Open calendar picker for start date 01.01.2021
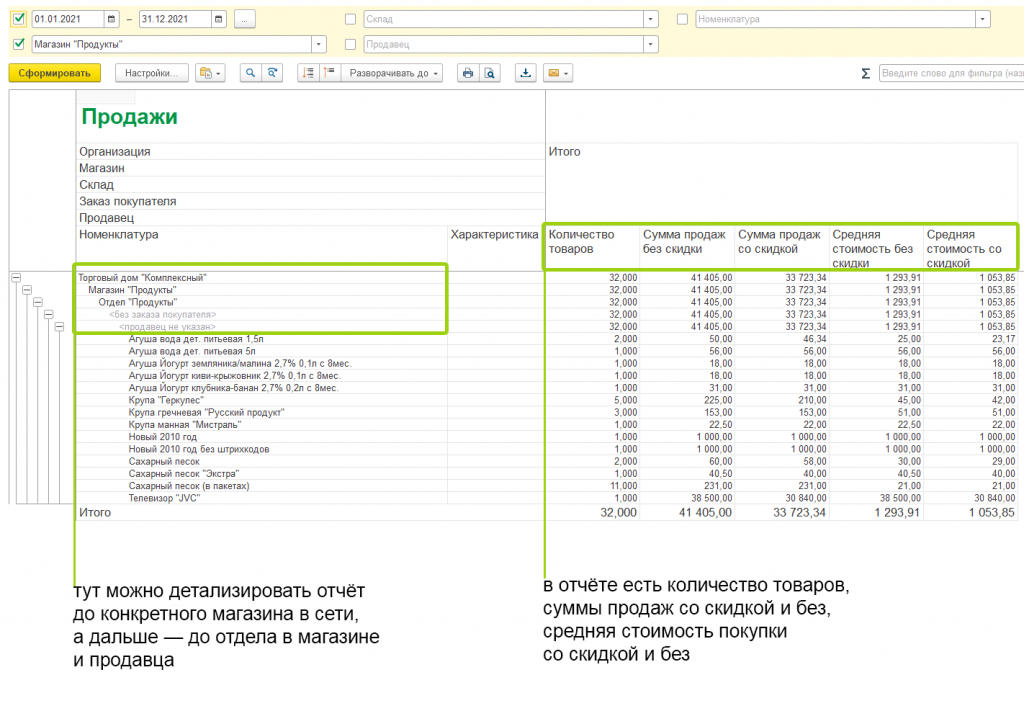This screenshot has width=1024, height=711. click(x=110, y=19)
